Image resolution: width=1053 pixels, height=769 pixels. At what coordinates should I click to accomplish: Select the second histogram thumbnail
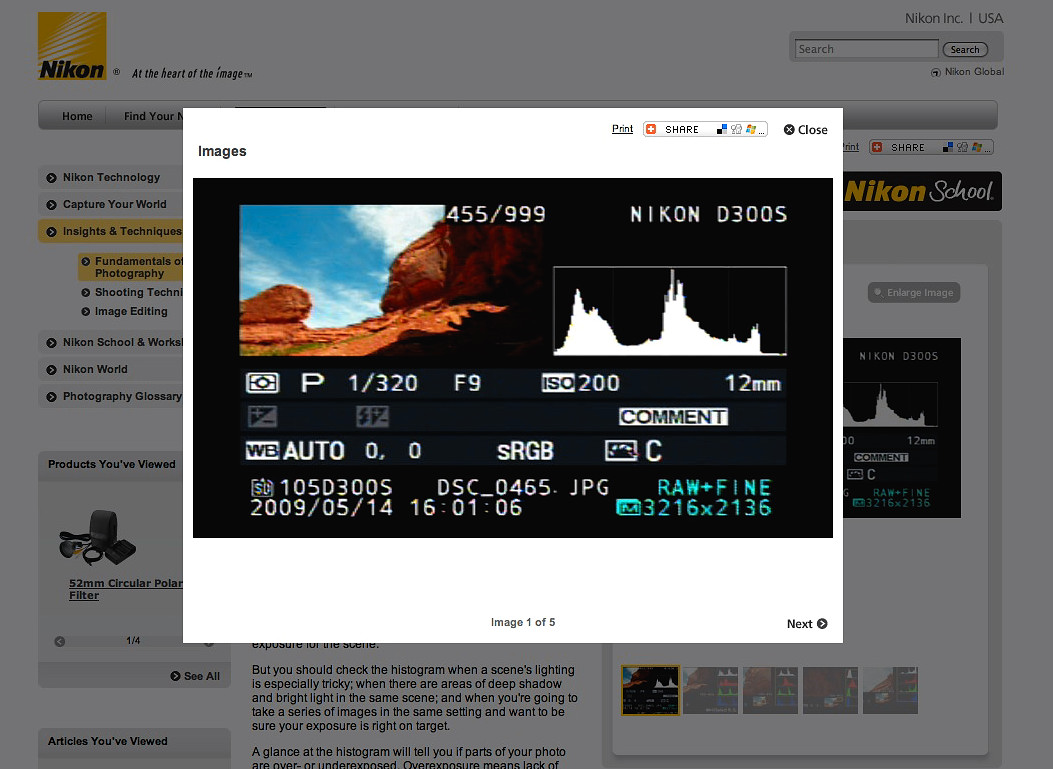tap(711, 690)
